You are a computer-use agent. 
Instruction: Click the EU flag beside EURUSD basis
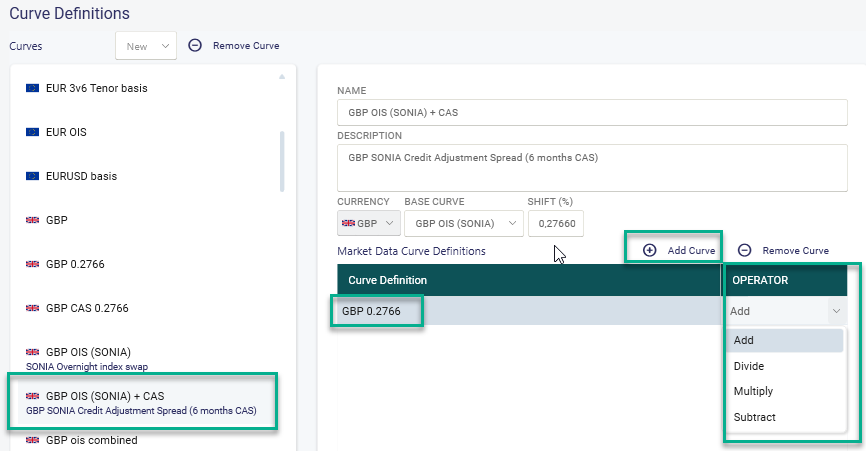click(x=33, y=176)
